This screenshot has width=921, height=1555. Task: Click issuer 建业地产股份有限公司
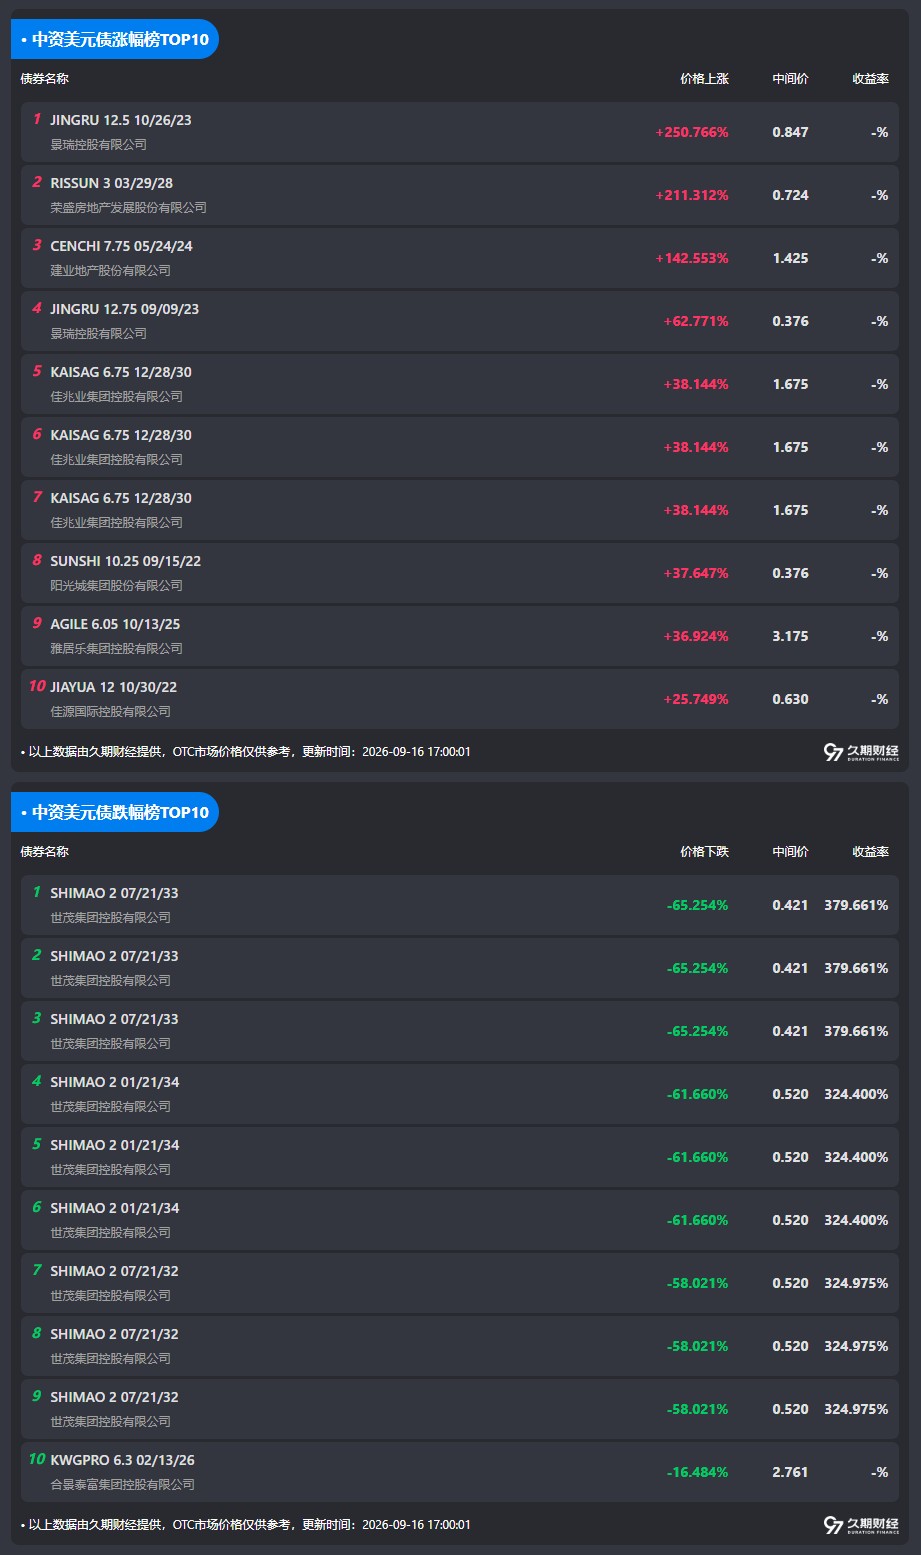click(x=111, y=271)
